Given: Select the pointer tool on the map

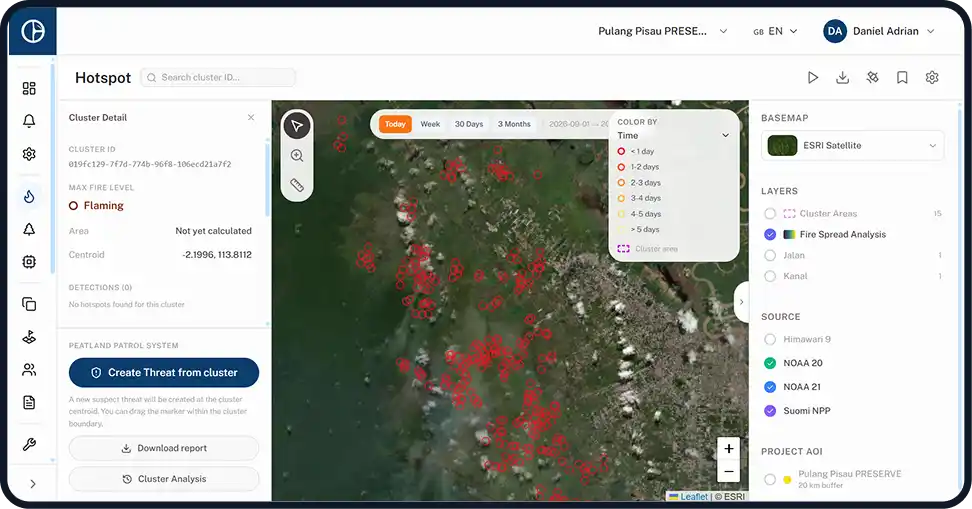Looking at the screenshot, I should point(297,126).
